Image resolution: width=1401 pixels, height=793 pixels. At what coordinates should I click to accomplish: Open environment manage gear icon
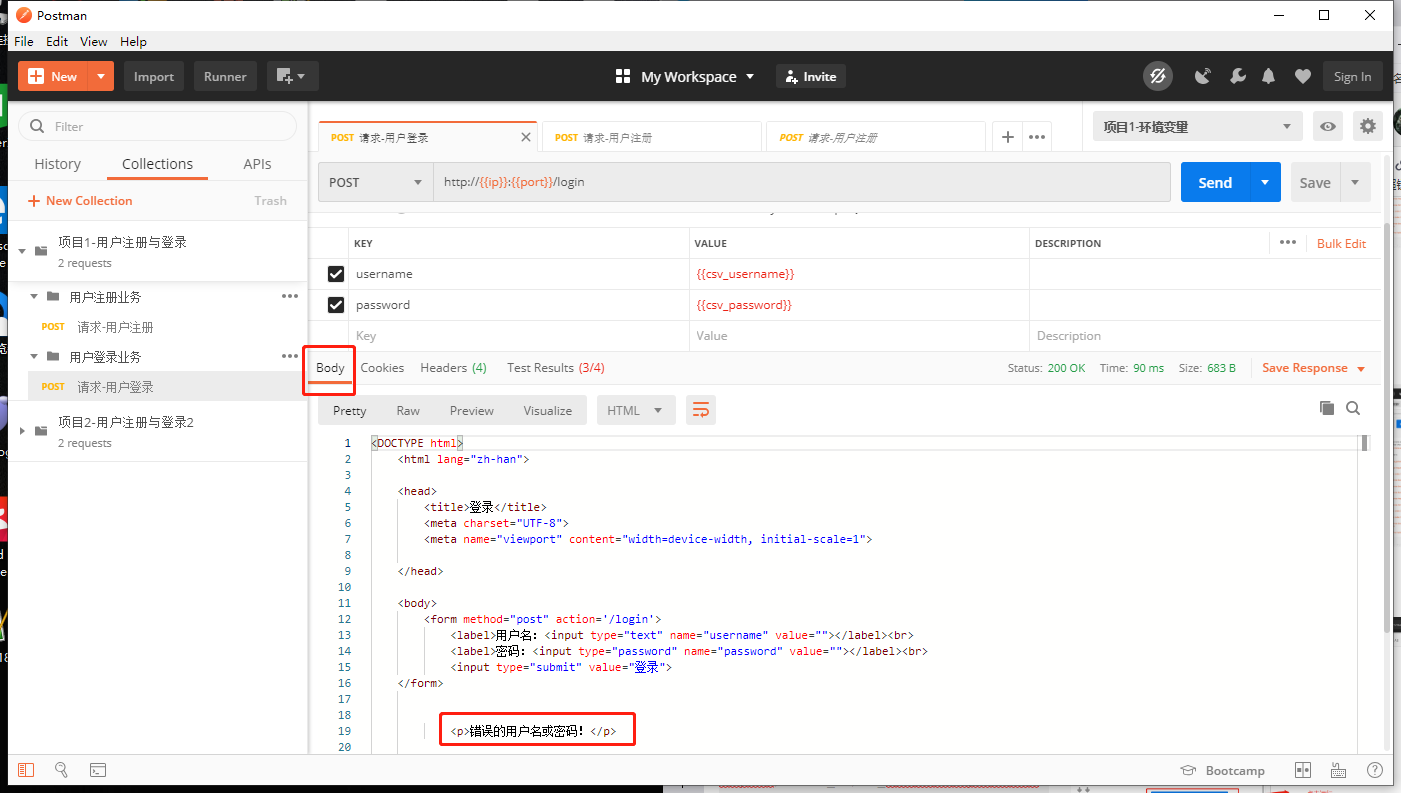point(1368,126)
